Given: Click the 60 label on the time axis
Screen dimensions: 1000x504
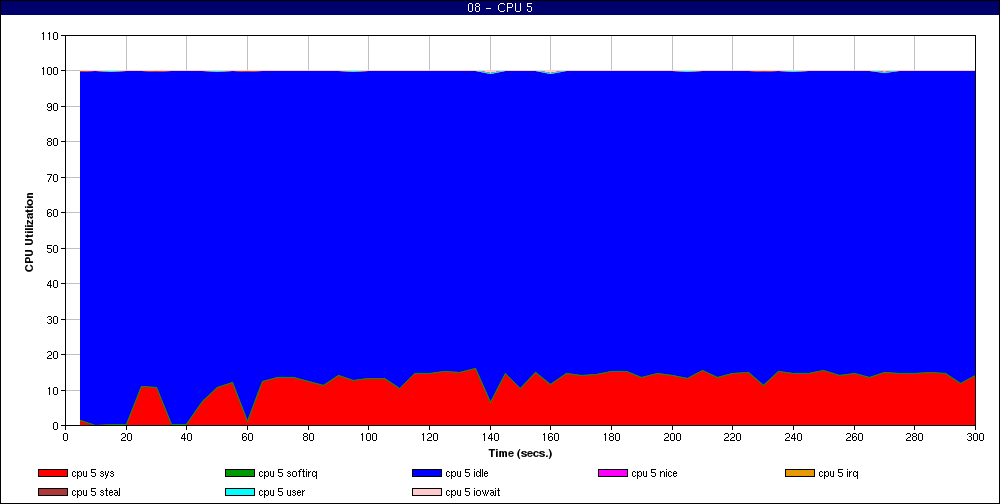Looking at the screenshot, I should point(247,437).
